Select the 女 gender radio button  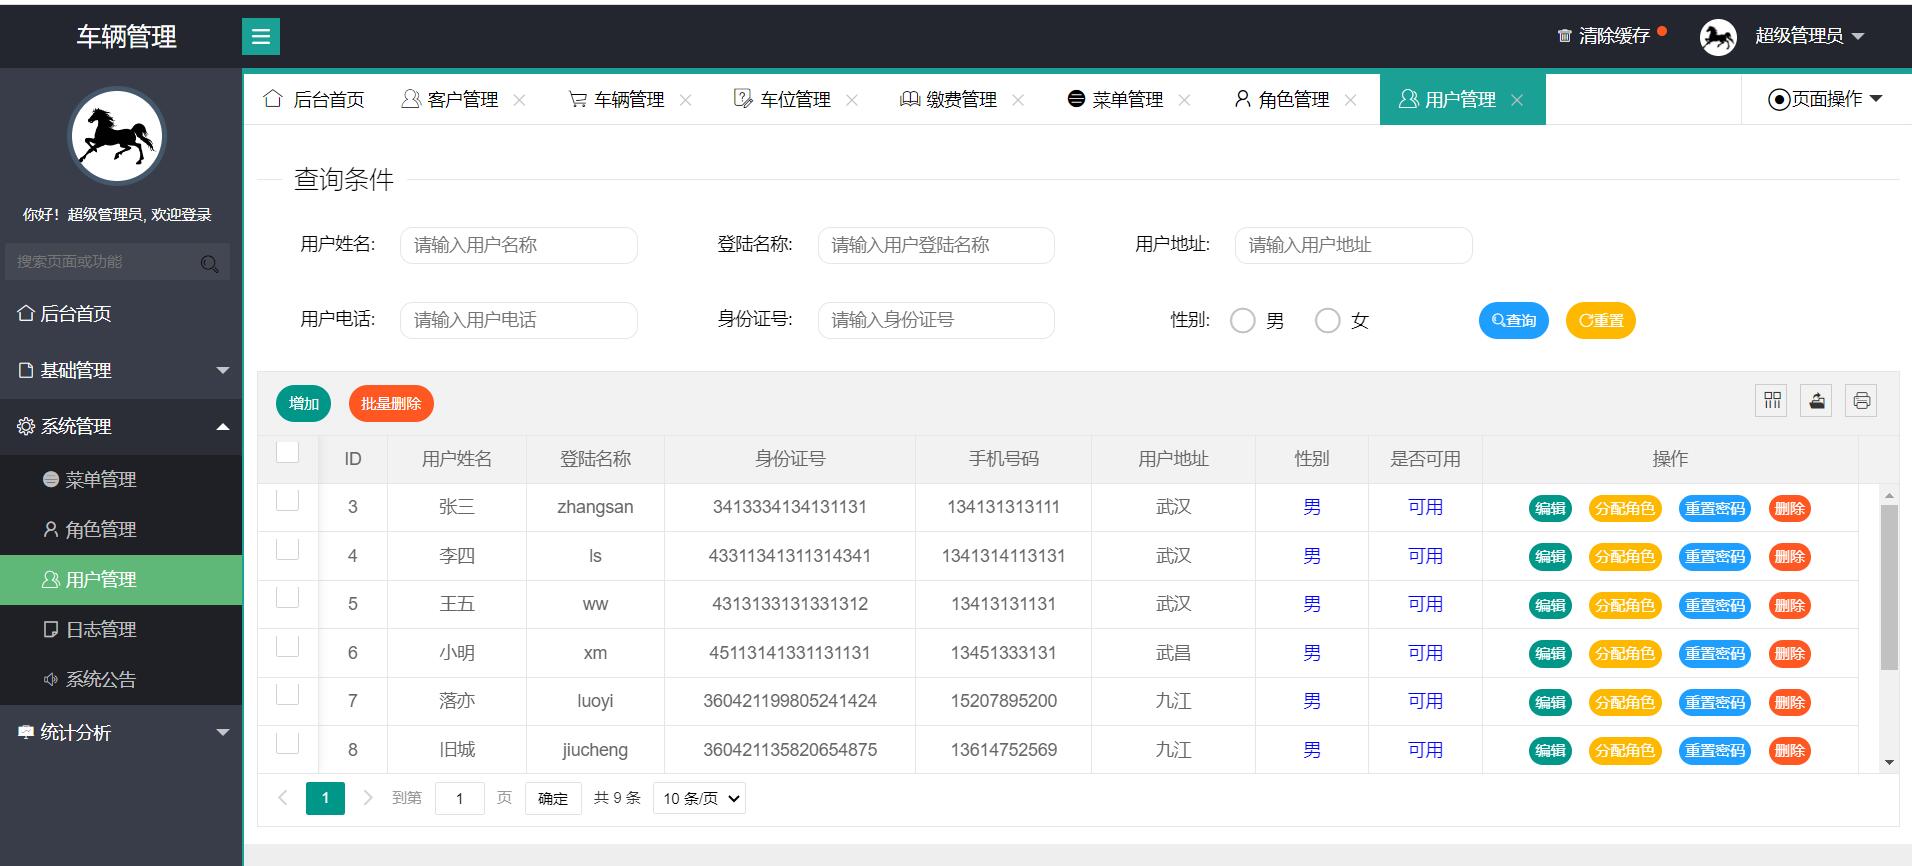point(1327,320)
